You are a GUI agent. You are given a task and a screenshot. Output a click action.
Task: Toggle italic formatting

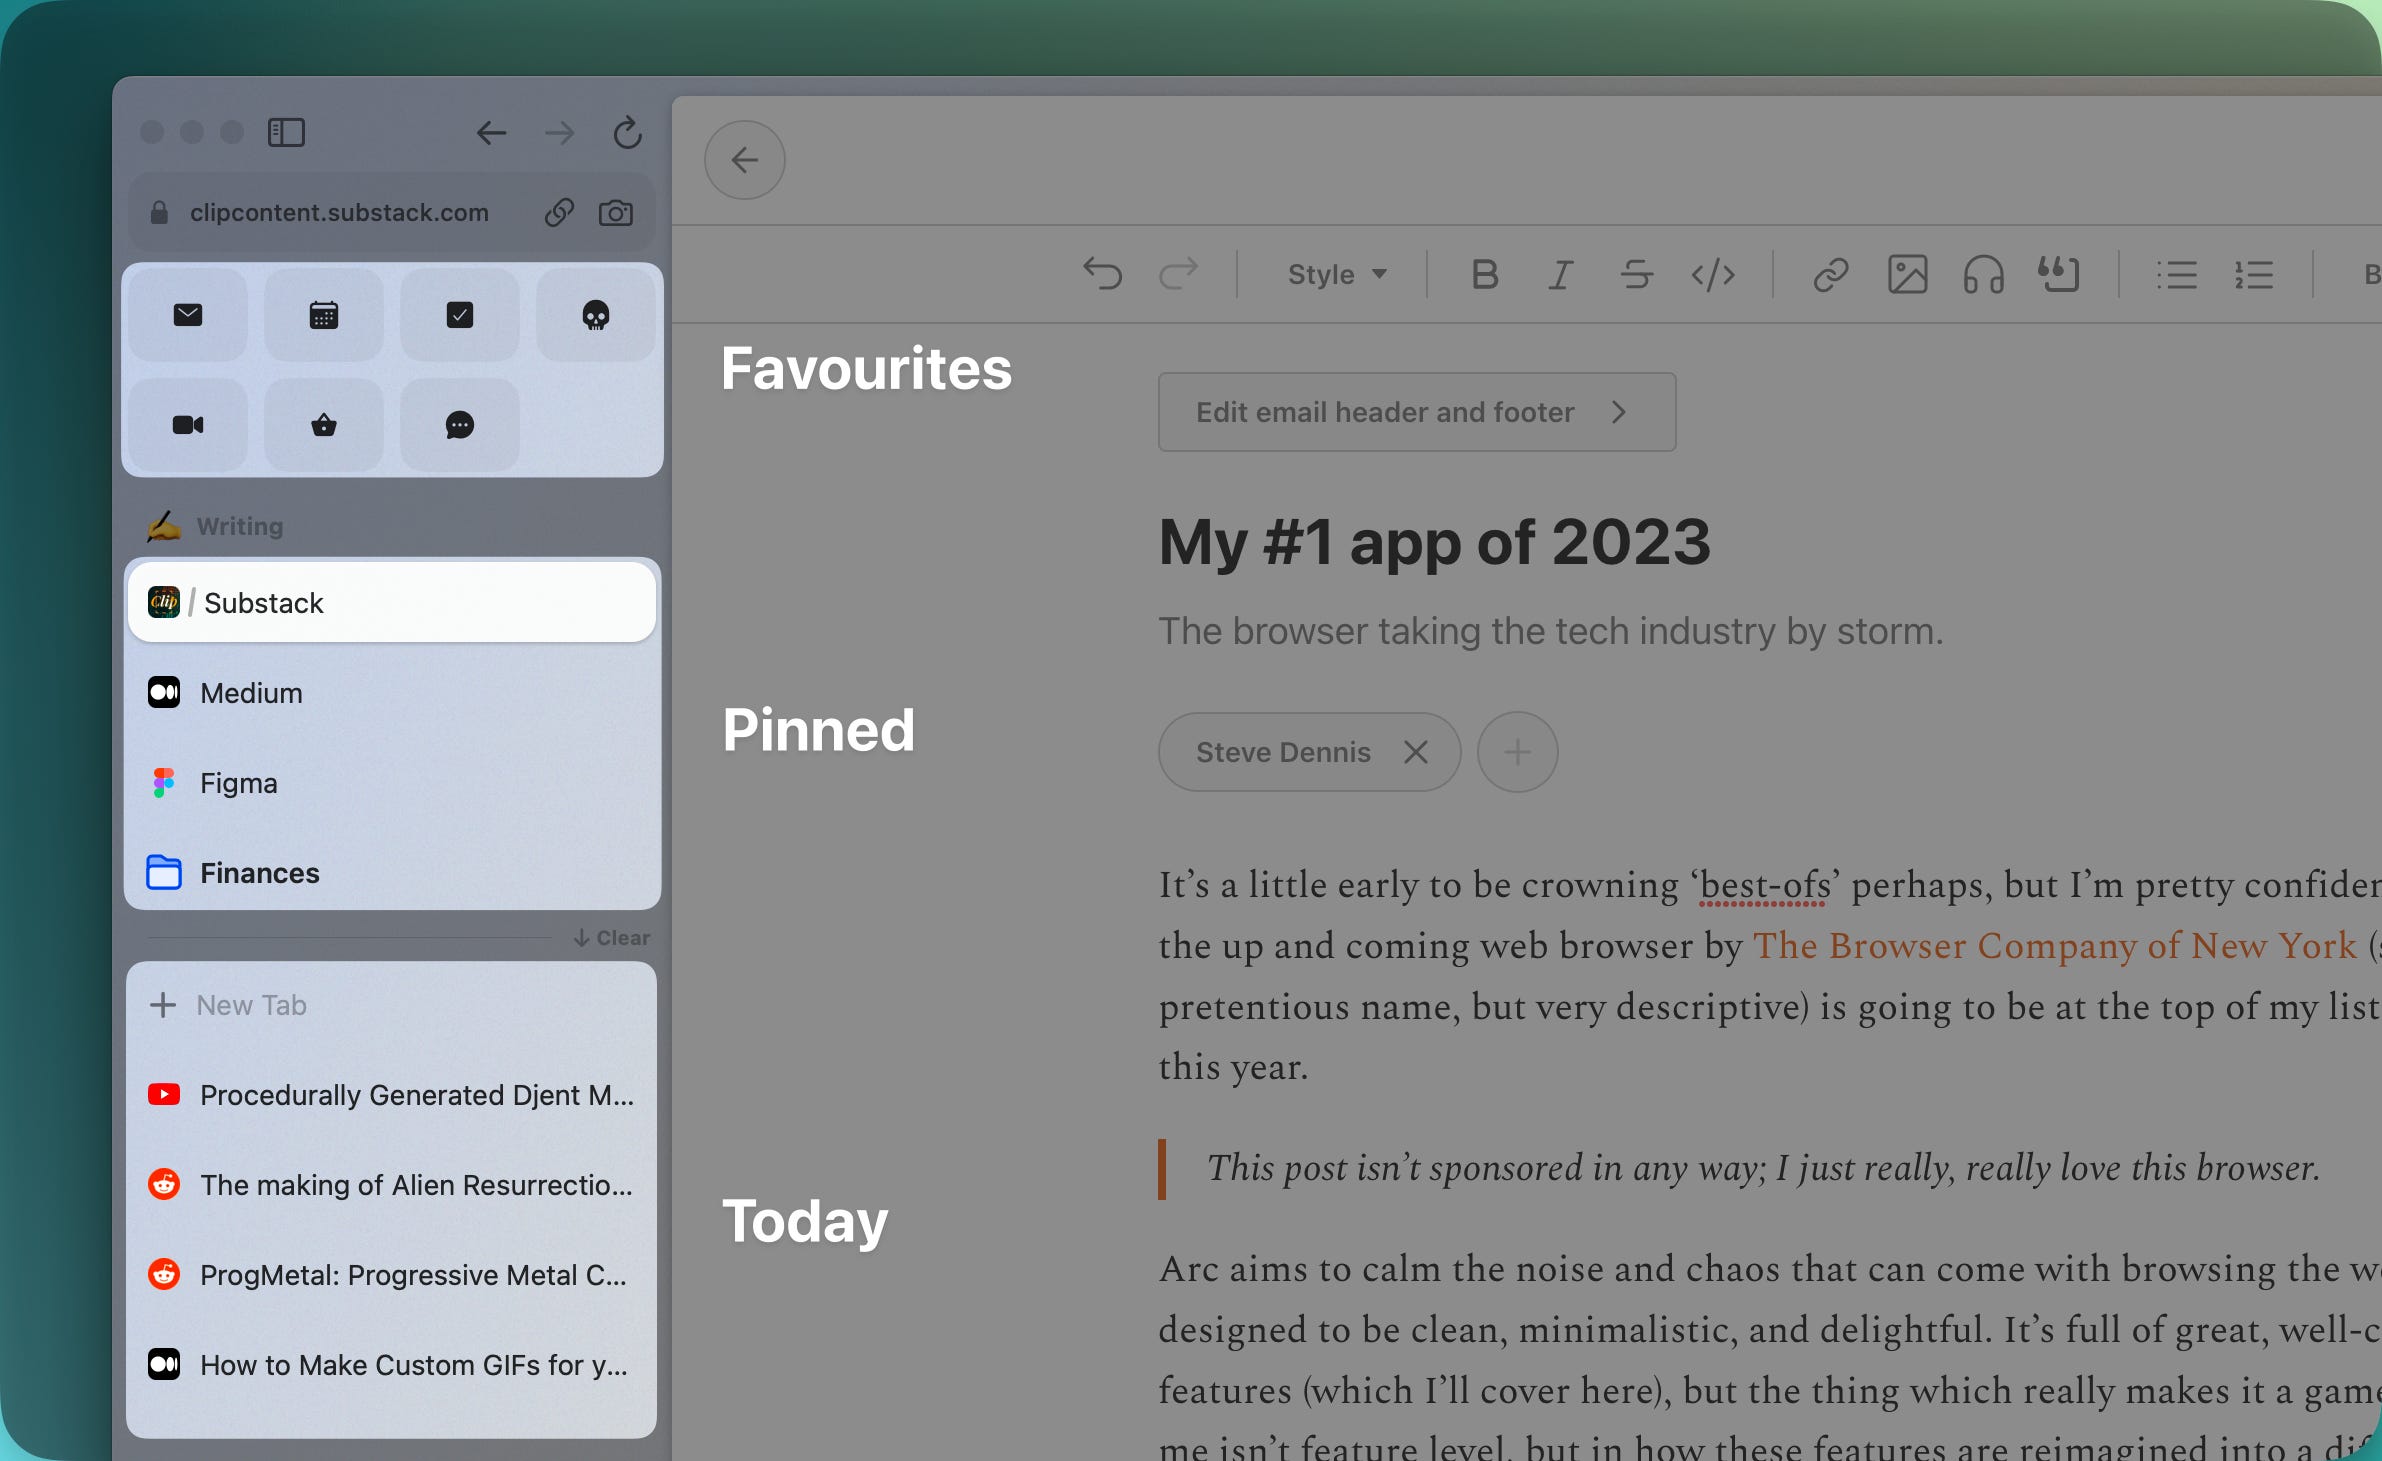tap(1560, 274)
